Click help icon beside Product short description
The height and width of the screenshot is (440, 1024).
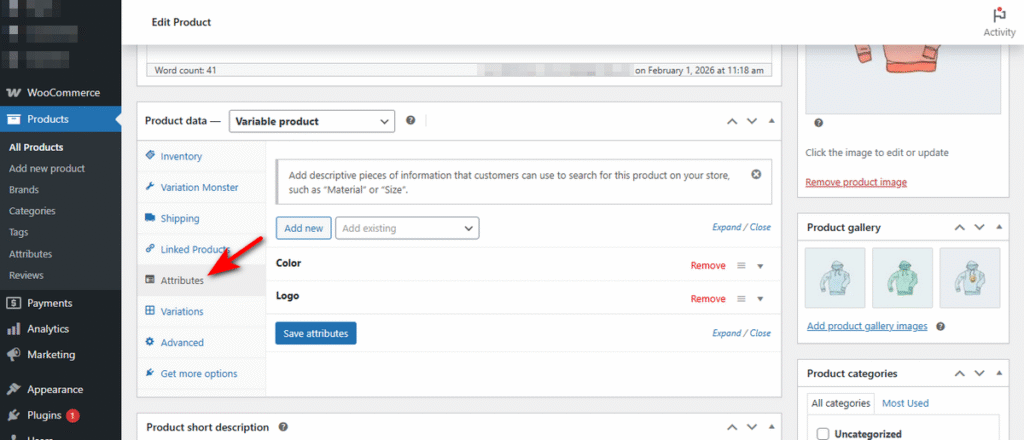[x=283, y=427]
